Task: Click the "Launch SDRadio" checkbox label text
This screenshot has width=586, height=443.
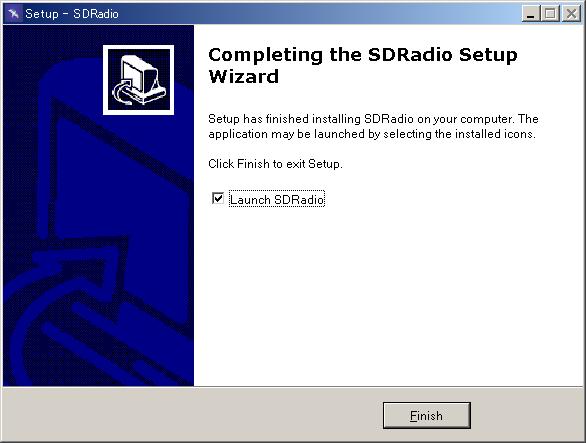Action: (x=277, y=199)
